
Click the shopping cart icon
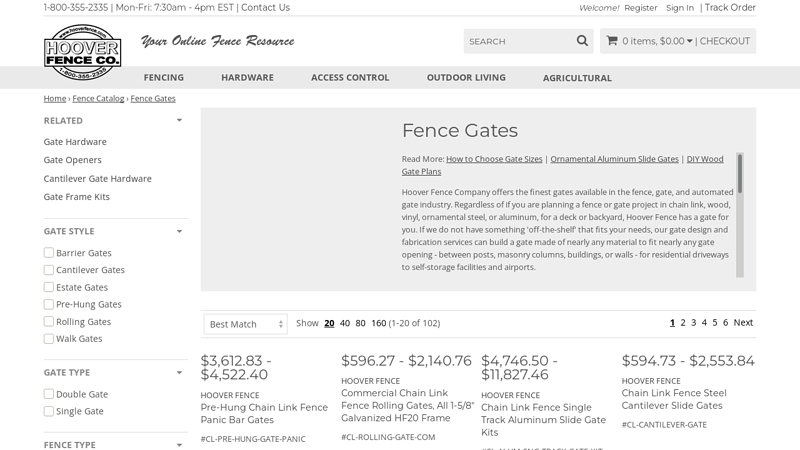point(611,41)
